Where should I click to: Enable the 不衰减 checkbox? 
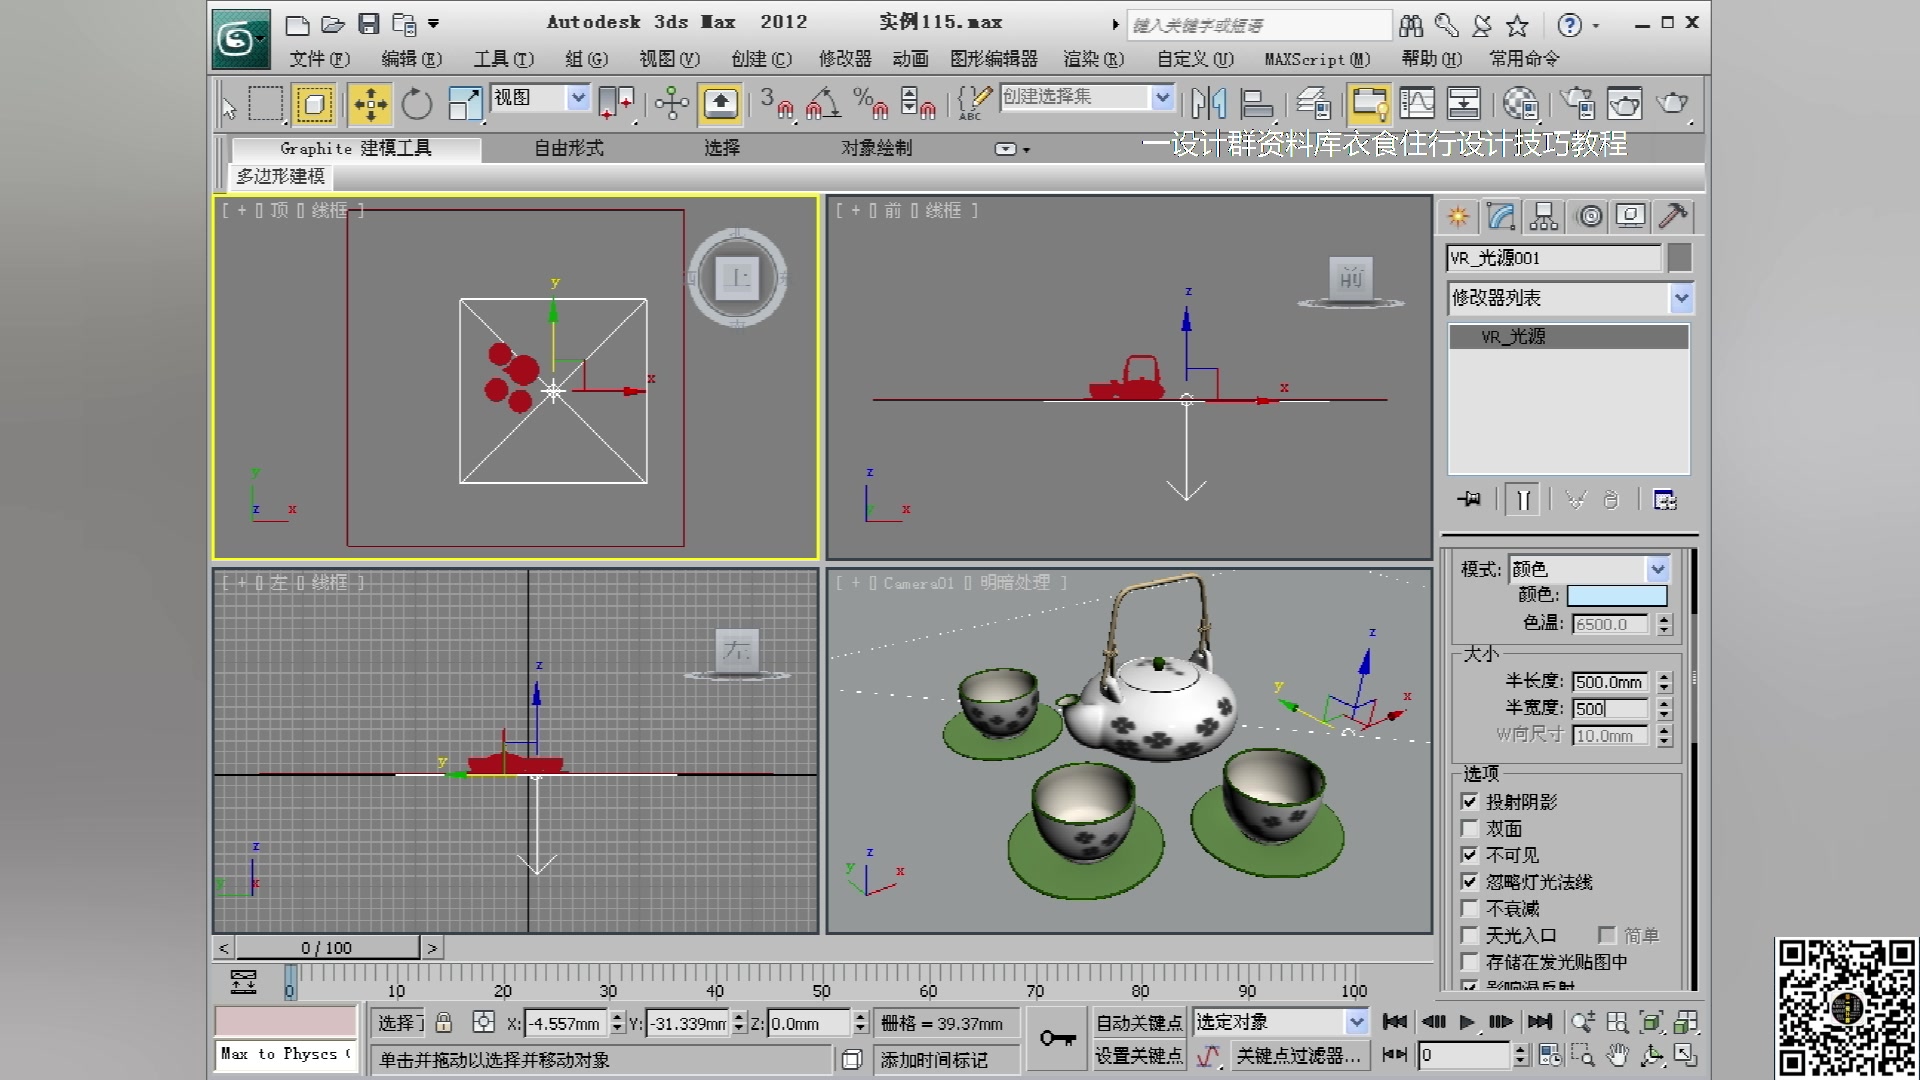1469,908
